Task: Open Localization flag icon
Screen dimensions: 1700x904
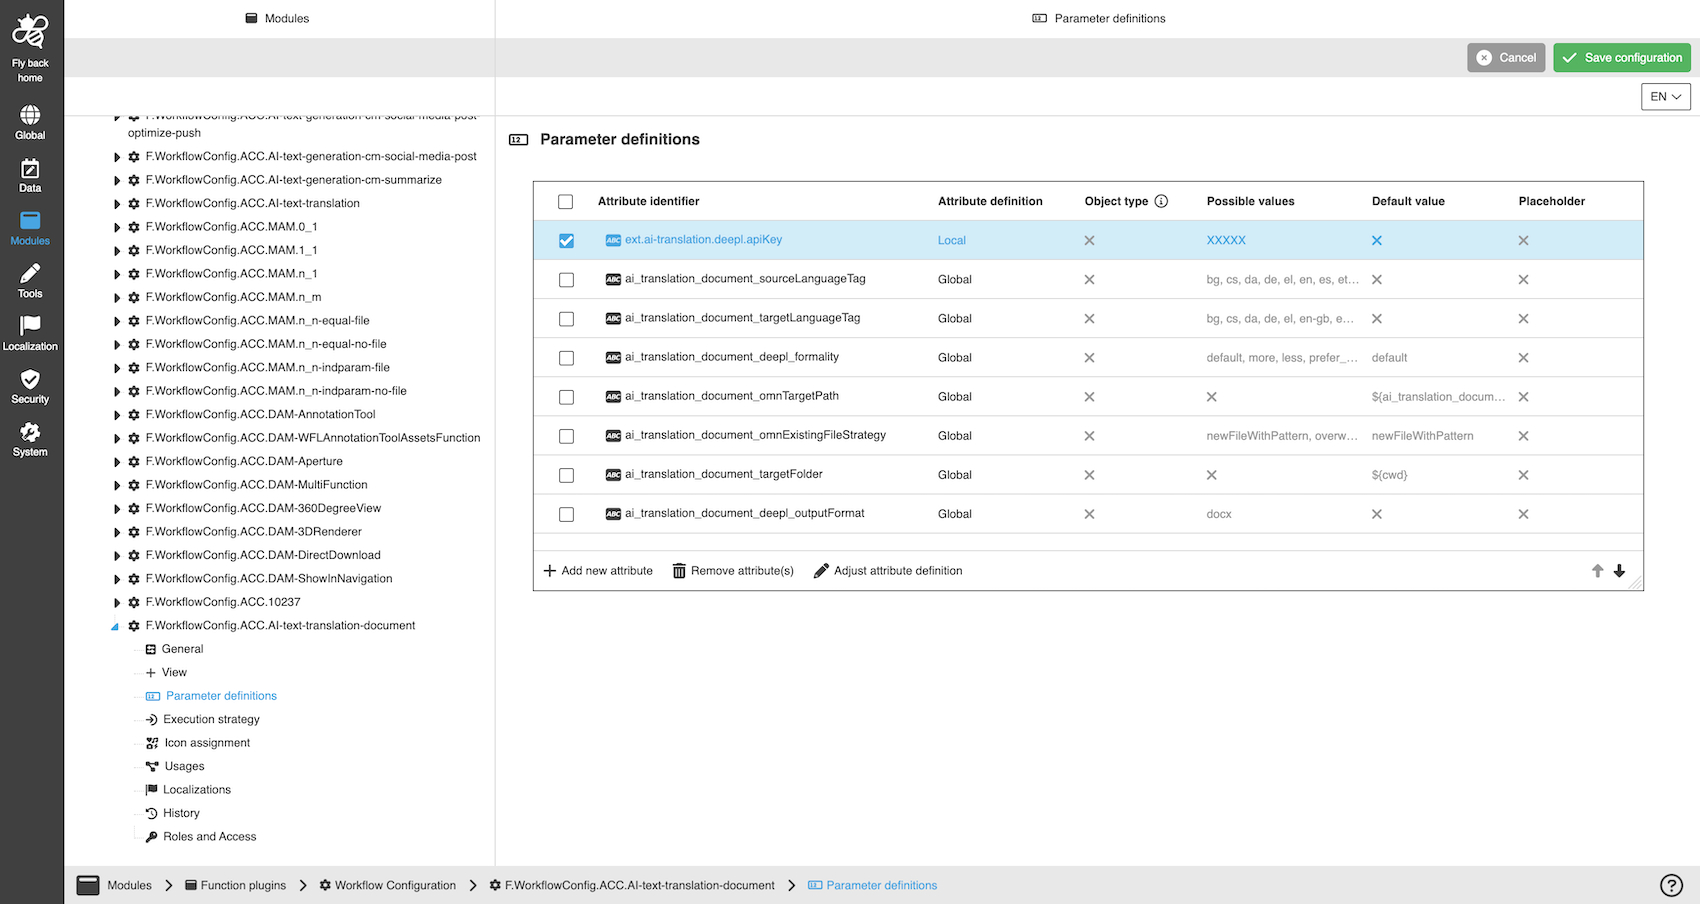Action: [30, 327]
